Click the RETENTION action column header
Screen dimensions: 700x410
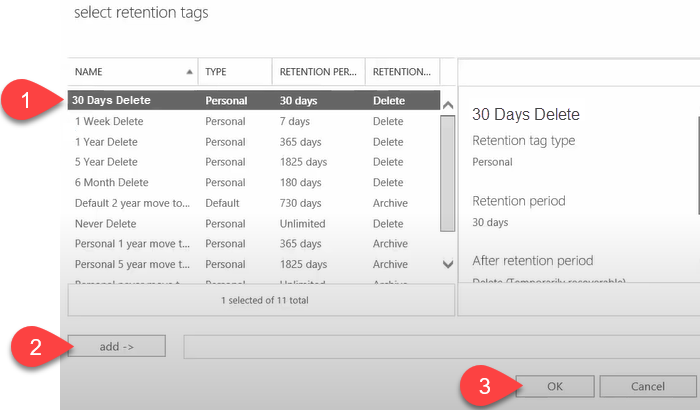[x=401, y=72]
